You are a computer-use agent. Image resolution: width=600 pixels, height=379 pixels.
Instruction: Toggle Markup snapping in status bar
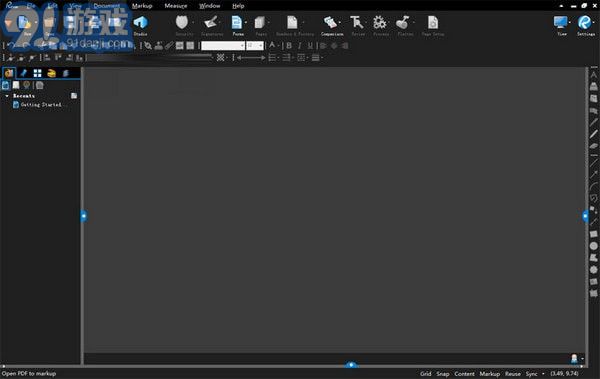489,374
